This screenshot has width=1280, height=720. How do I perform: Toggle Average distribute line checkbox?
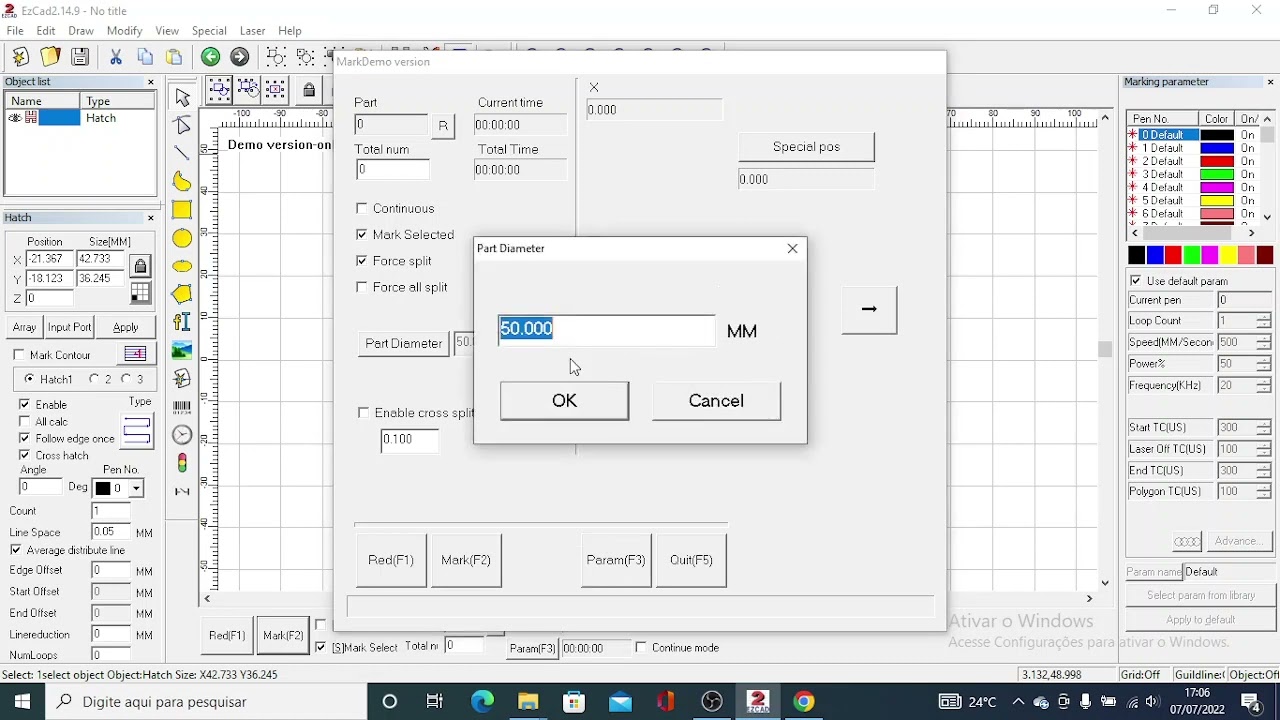(16, 550)
